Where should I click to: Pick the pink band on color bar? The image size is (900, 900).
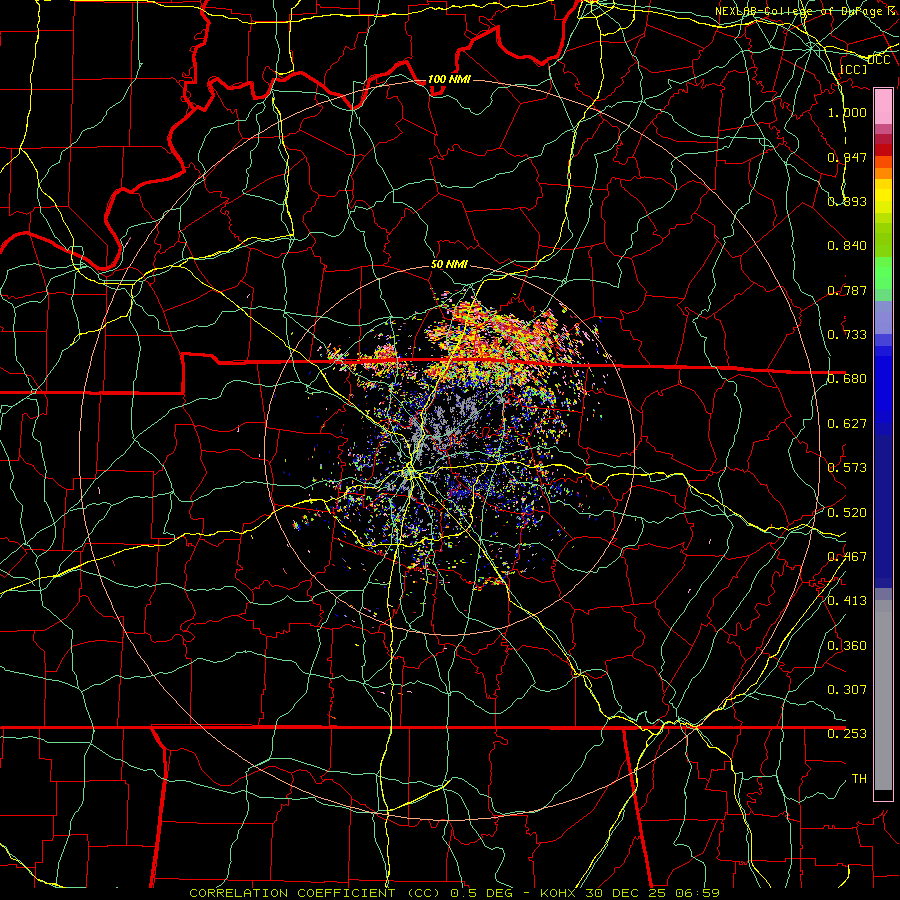point(883,106)
